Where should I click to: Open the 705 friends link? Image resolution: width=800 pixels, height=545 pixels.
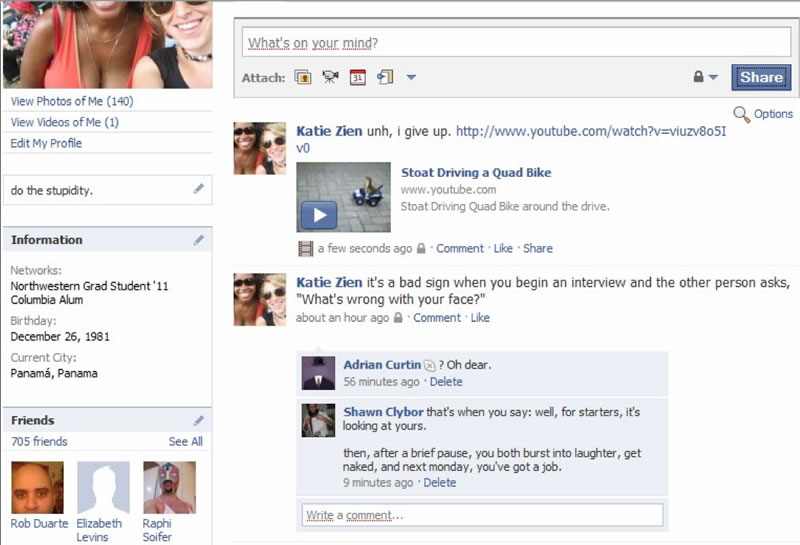[39, 441]
